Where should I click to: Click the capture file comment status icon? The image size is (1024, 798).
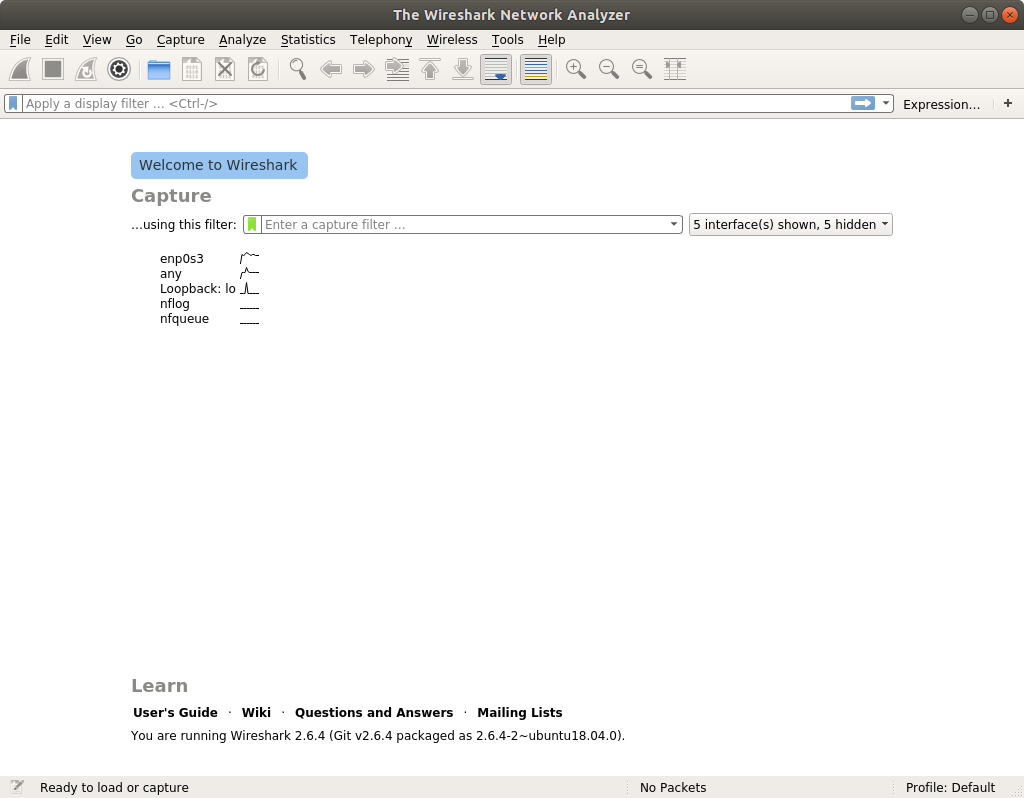17,786
